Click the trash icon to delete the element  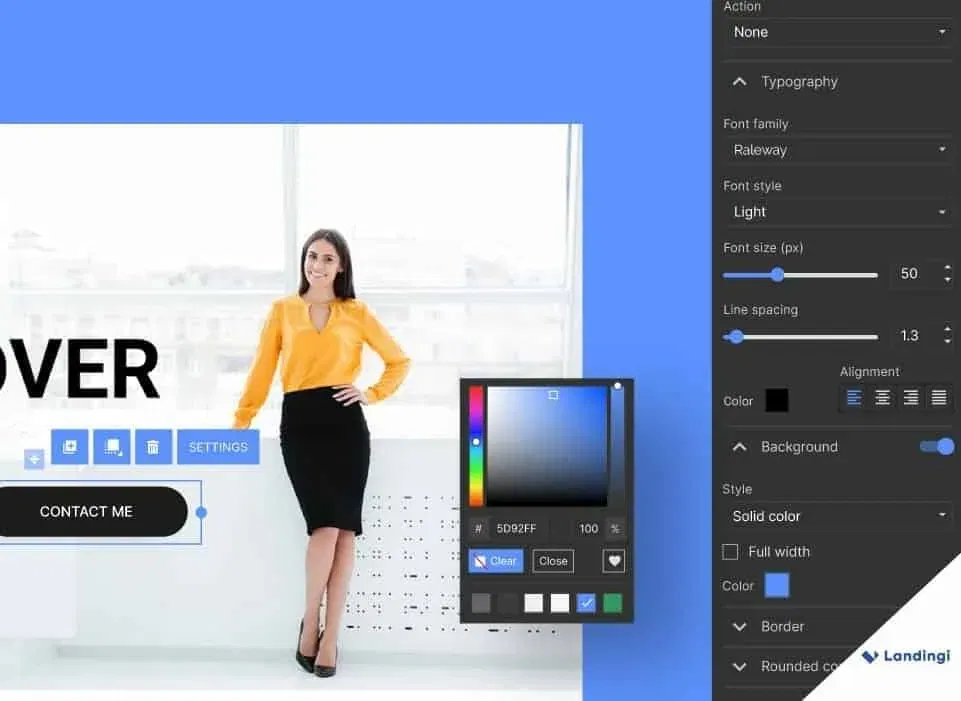coord(153,447)
